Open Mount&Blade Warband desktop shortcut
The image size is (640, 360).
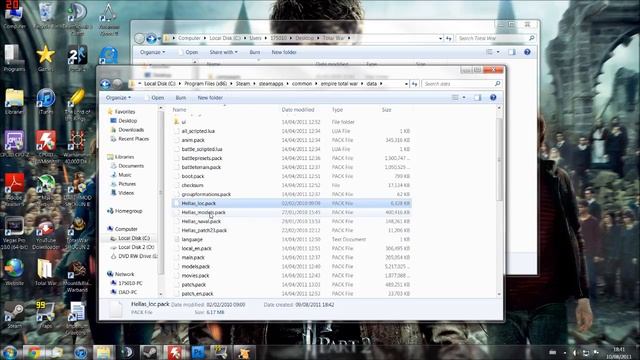point(77,277)
